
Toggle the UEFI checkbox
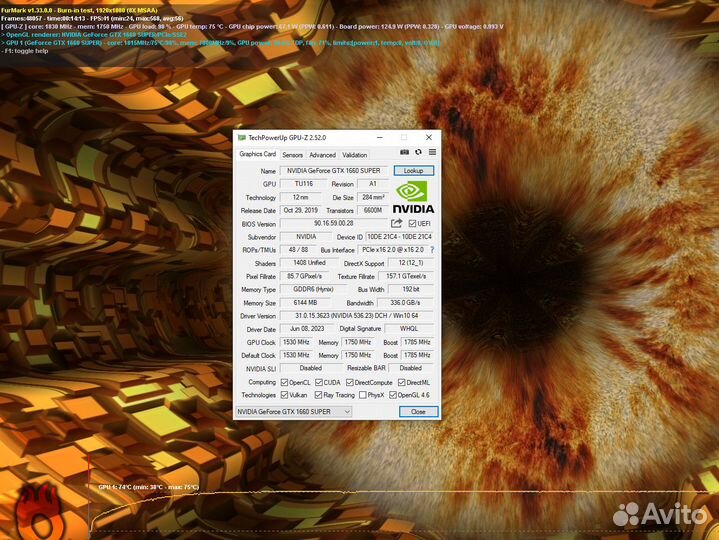pos(412,224)
